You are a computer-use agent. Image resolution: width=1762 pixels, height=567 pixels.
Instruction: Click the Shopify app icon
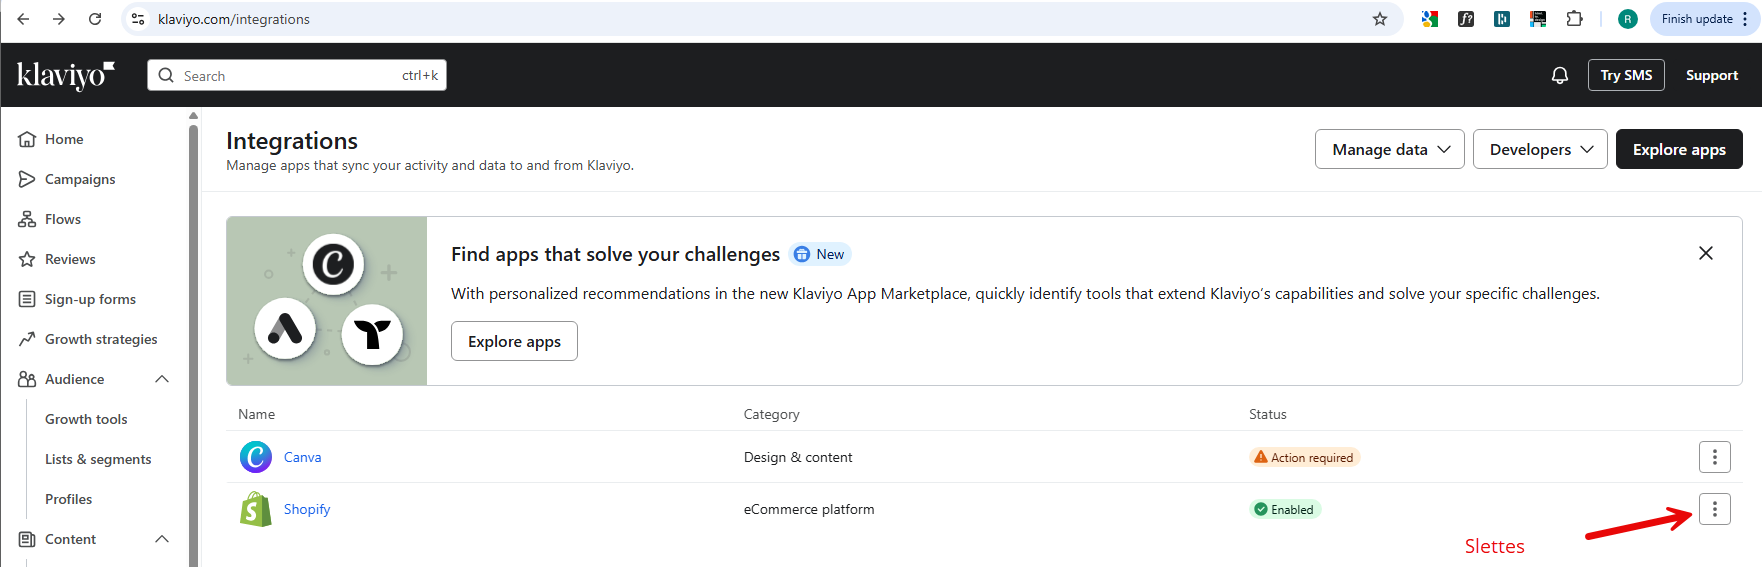click(x=256, y=509)
